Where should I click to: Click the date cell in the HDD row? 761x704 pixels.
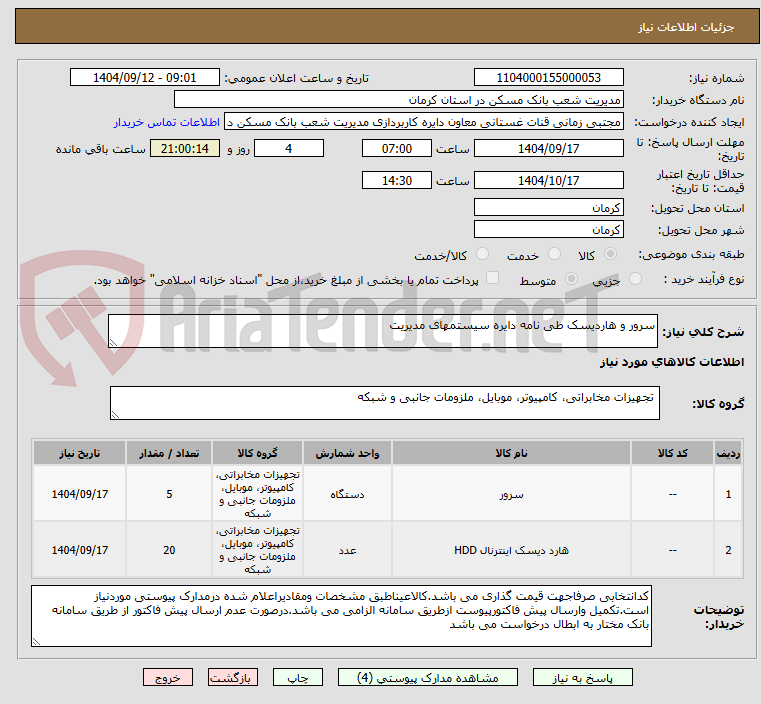[x=80, y=550]
